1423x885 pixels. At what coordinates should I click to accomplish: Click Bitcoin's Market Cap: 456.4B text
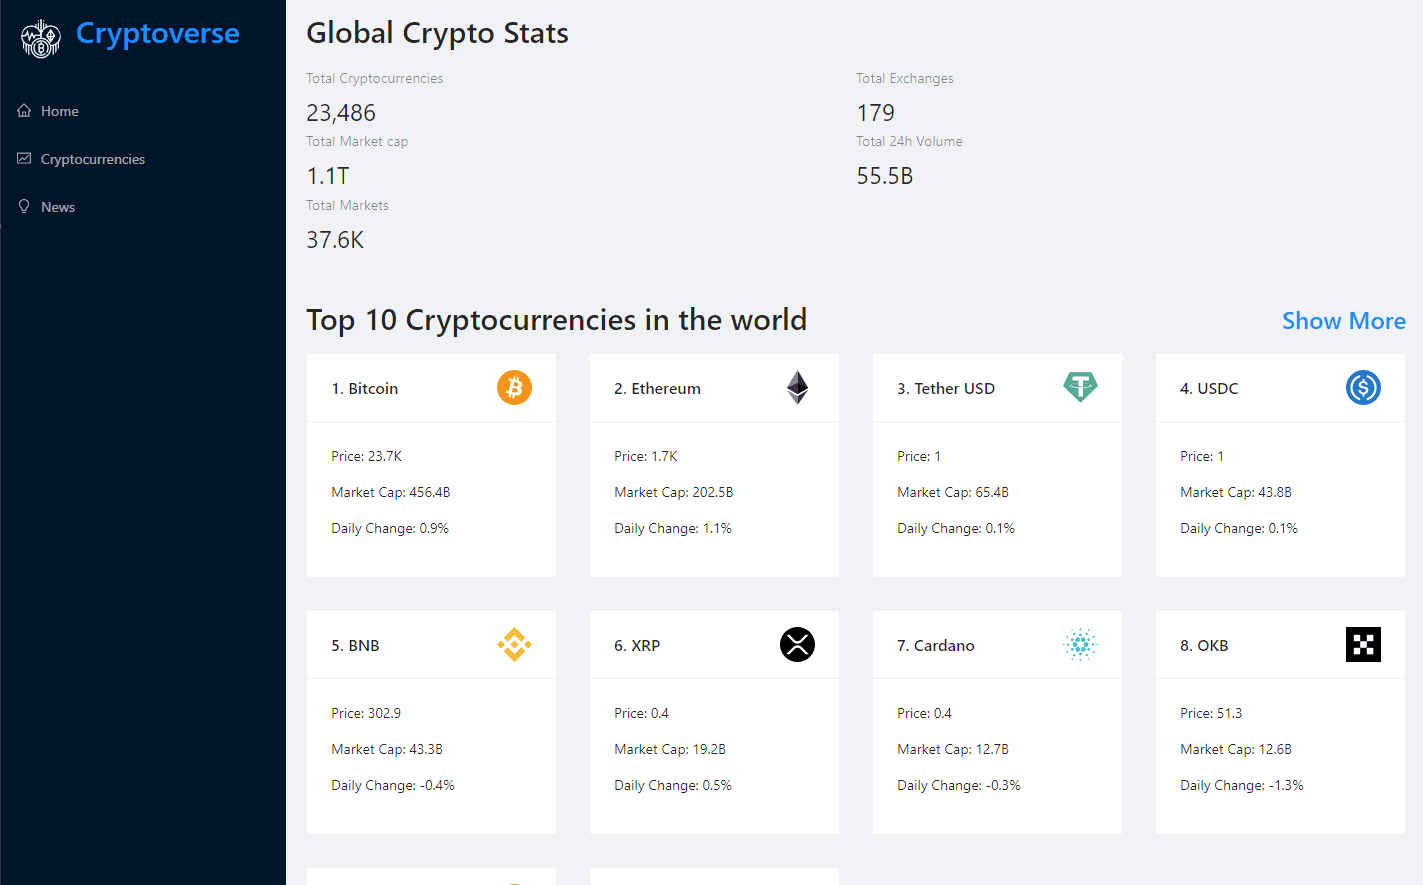[391, 492]
